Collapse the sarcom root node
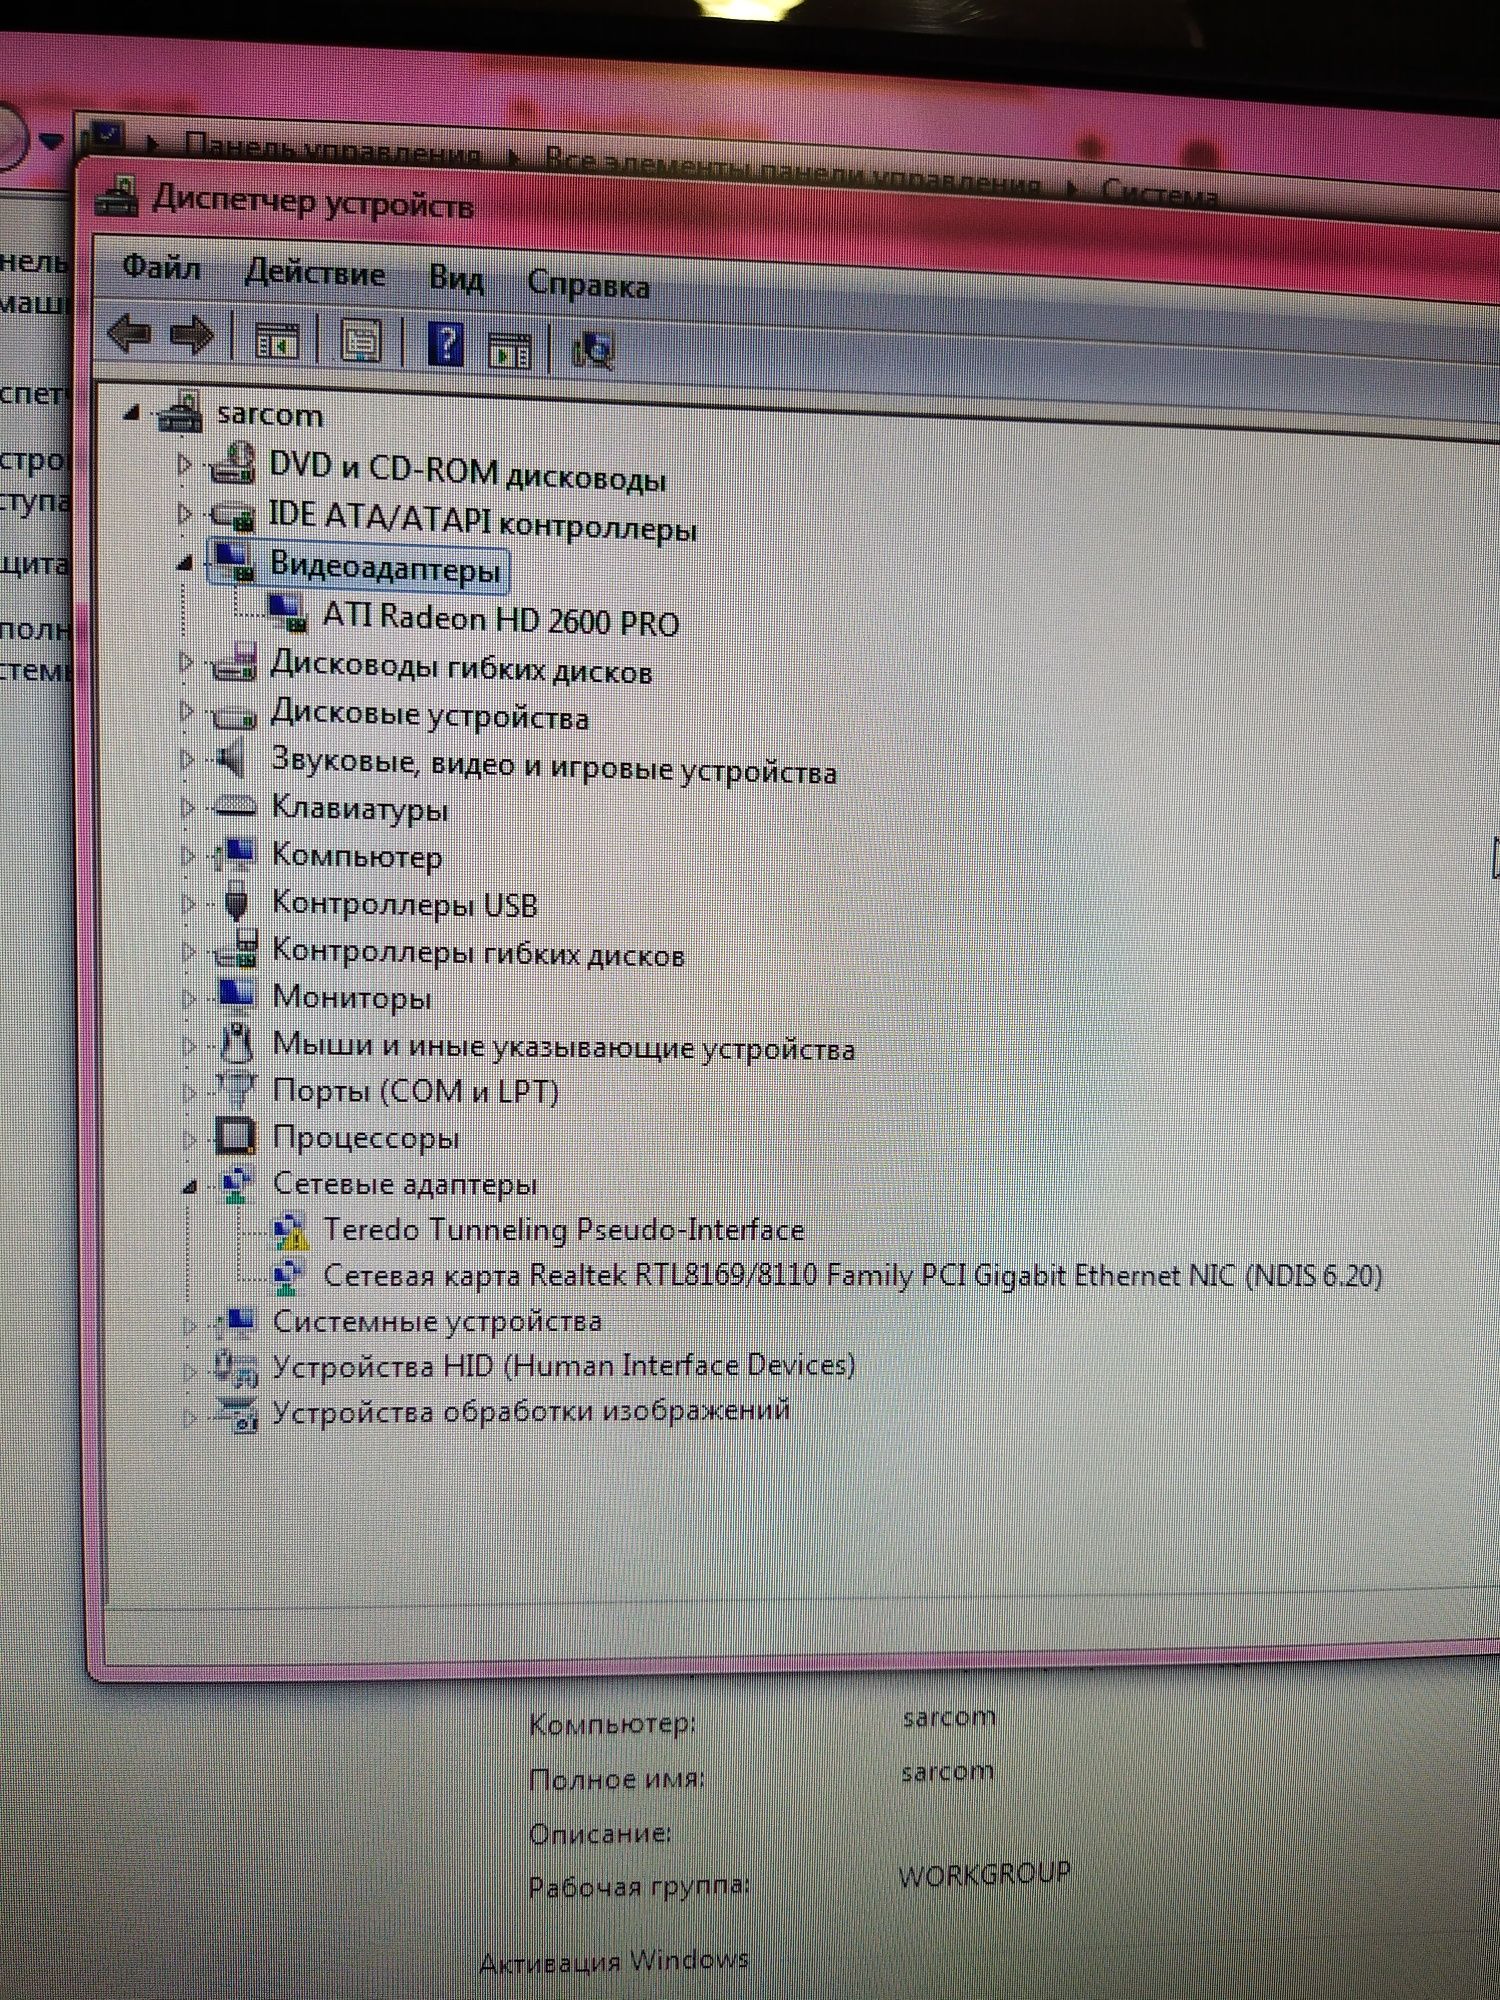Image resolution: width=1500 pixels, height=2000 pixels. coord(132,412)
